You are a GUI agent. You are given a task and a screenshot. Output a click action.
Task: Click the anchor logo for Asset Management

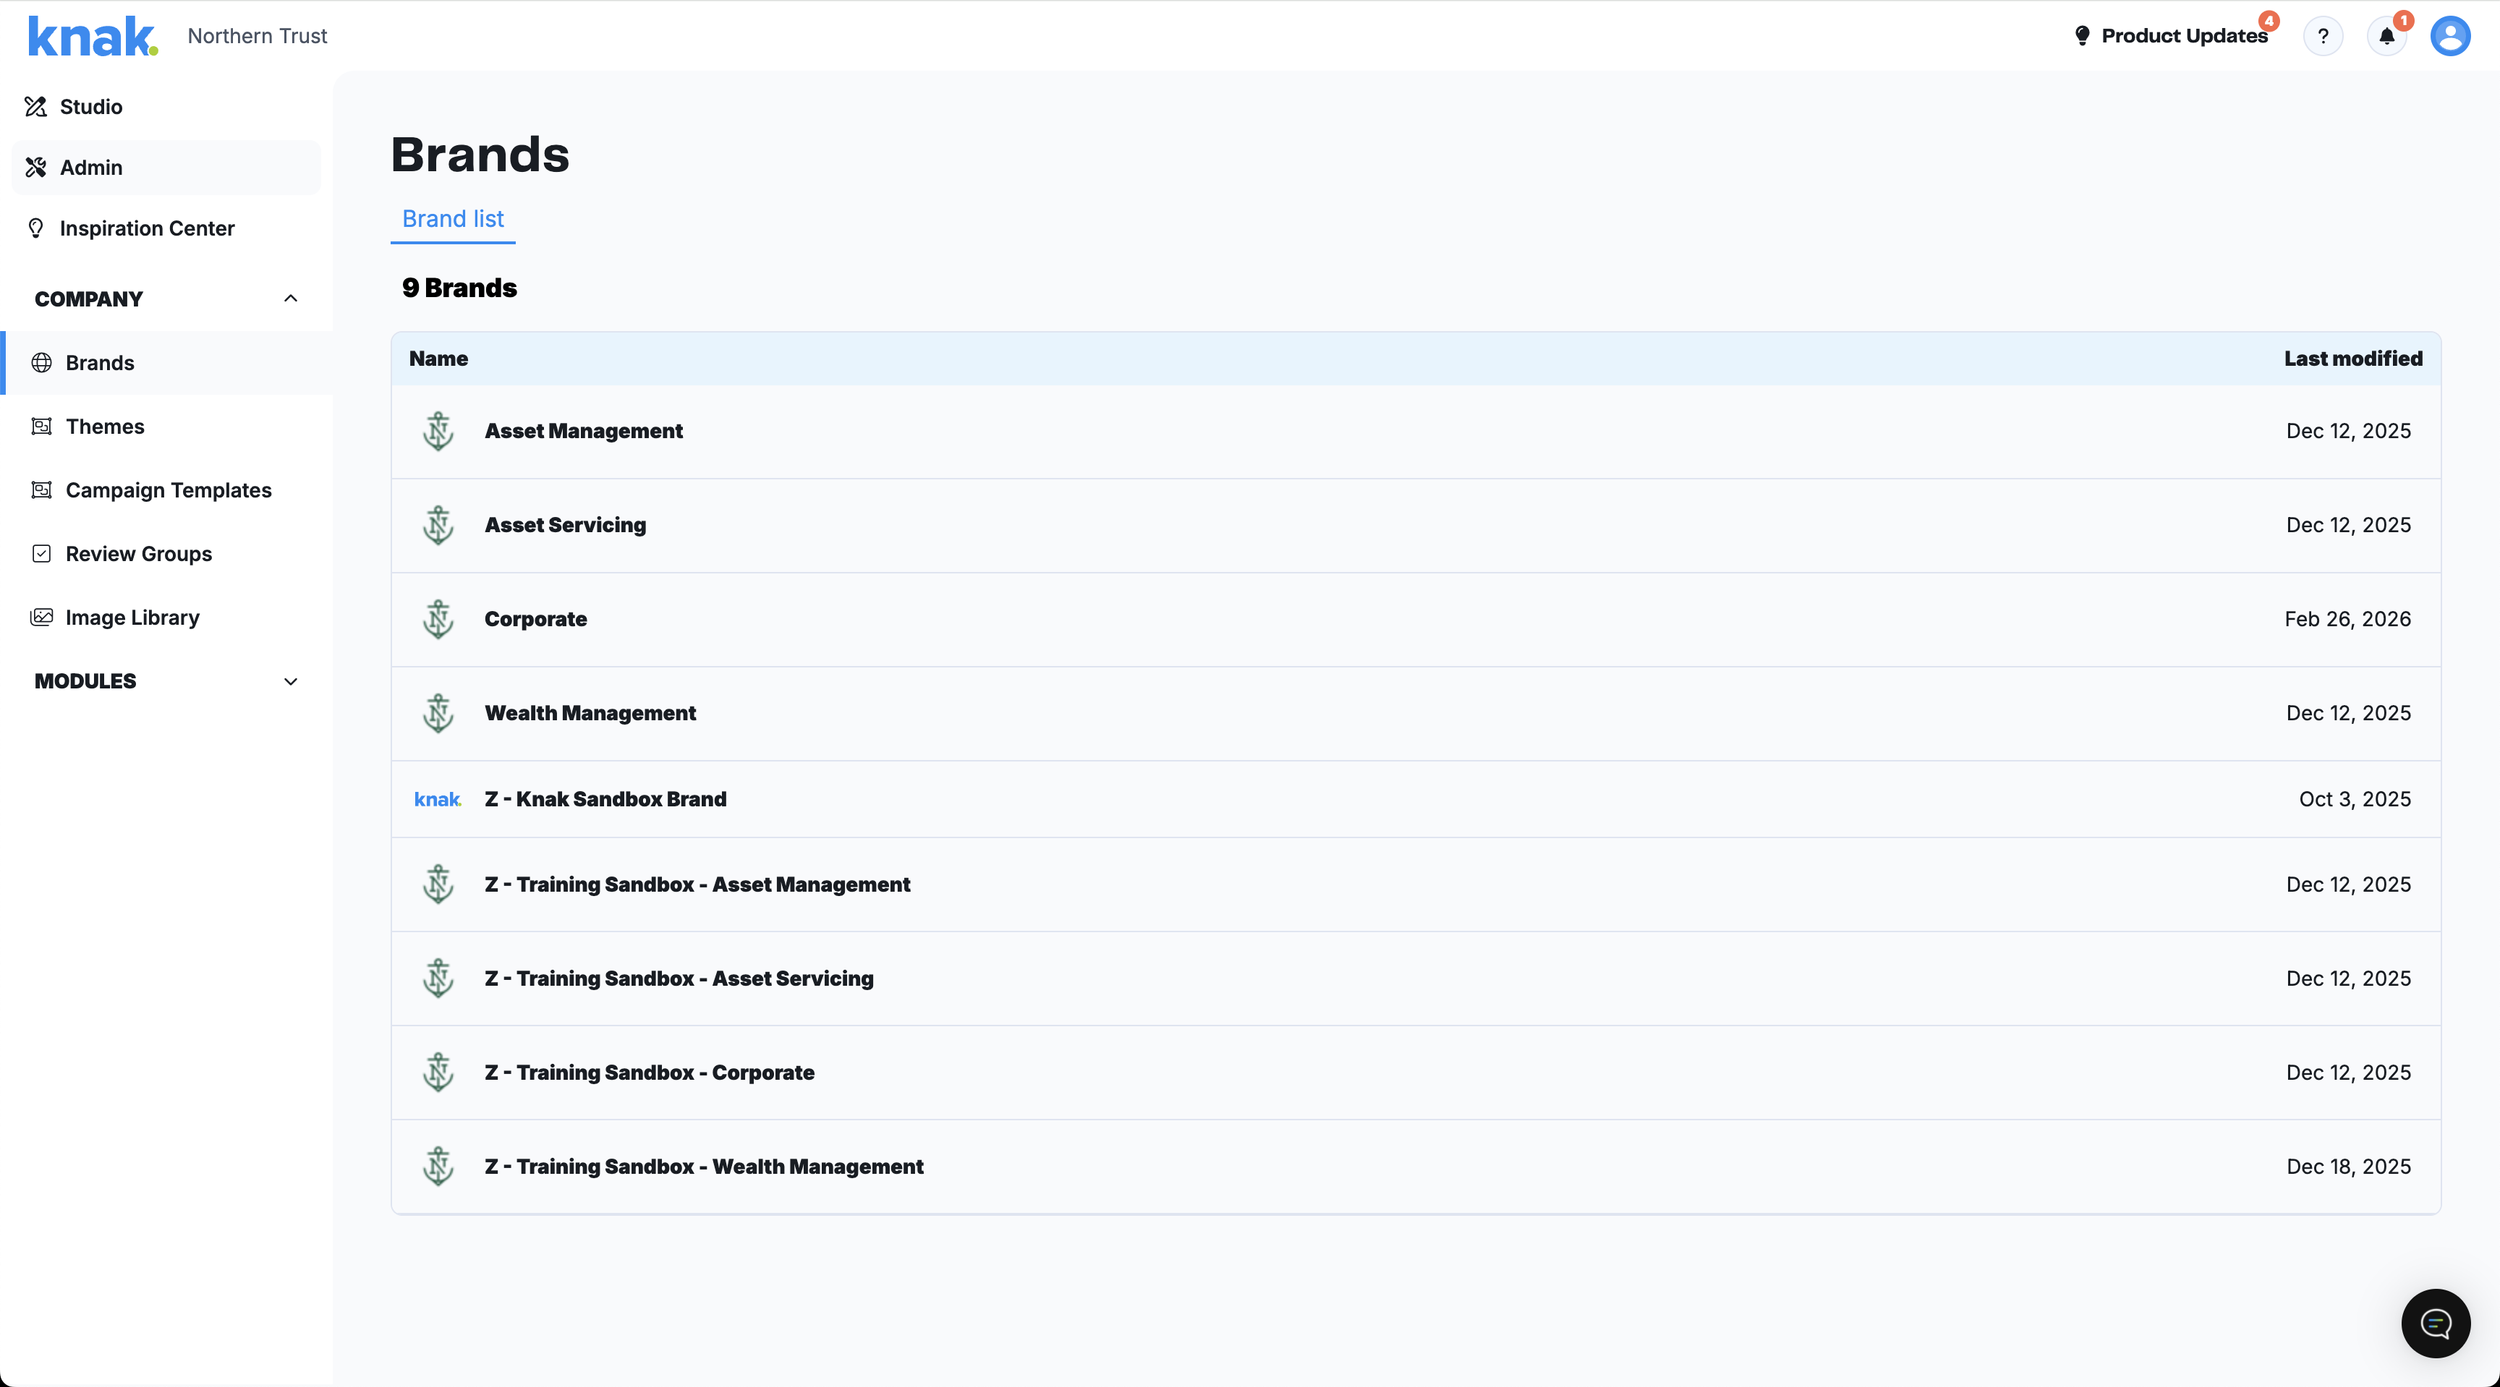[438, 431]
